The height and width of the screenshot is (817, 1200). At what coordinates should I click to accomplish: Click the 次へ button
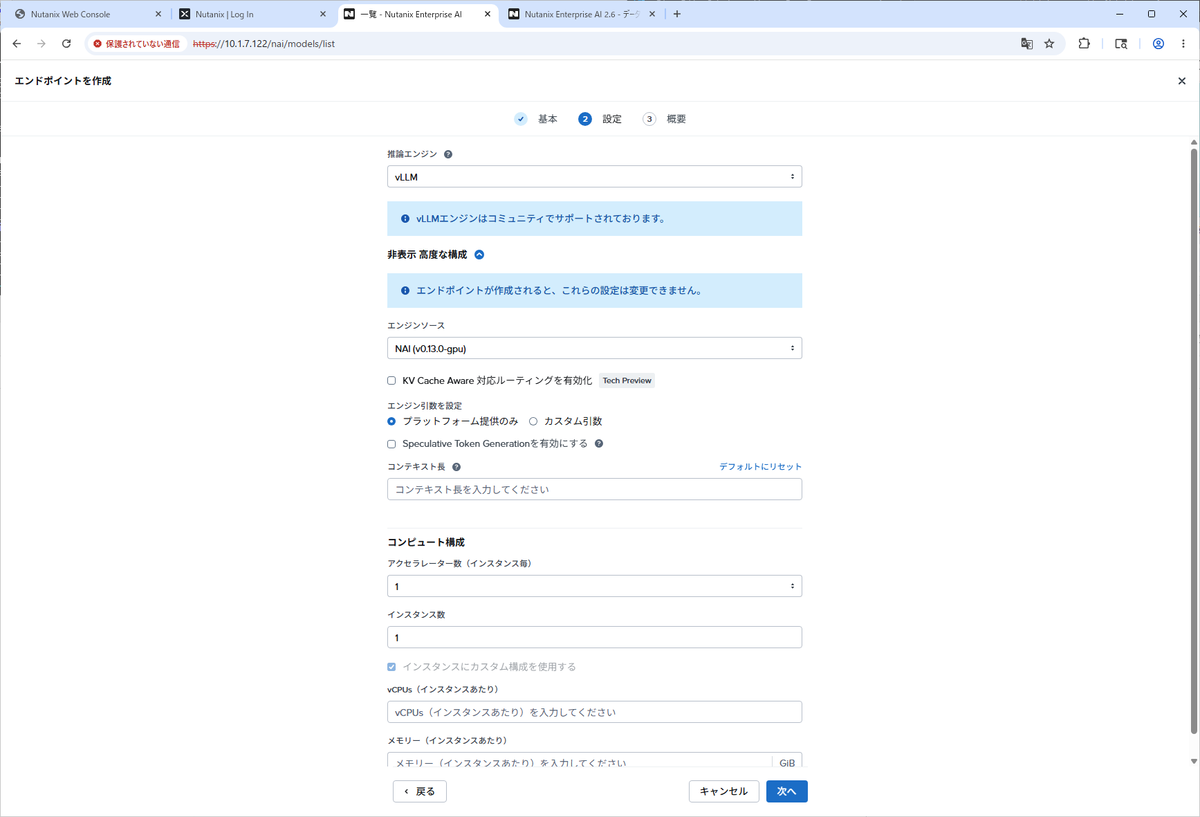787,791
